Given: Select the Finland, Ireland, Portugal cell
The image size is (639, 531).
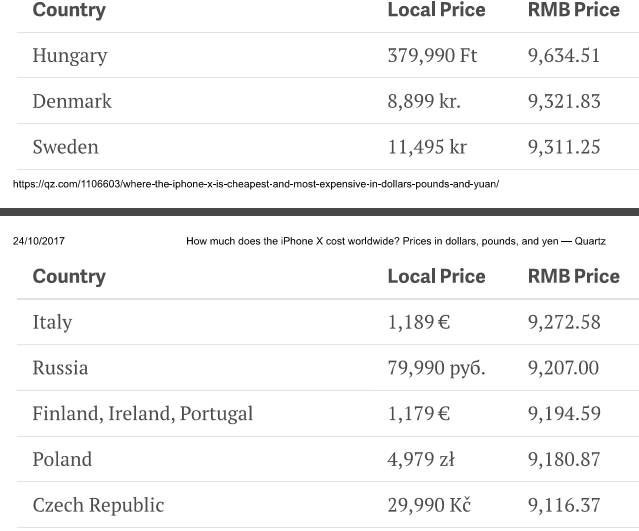Looking at the screenshot, I should (x=142, y=414).
